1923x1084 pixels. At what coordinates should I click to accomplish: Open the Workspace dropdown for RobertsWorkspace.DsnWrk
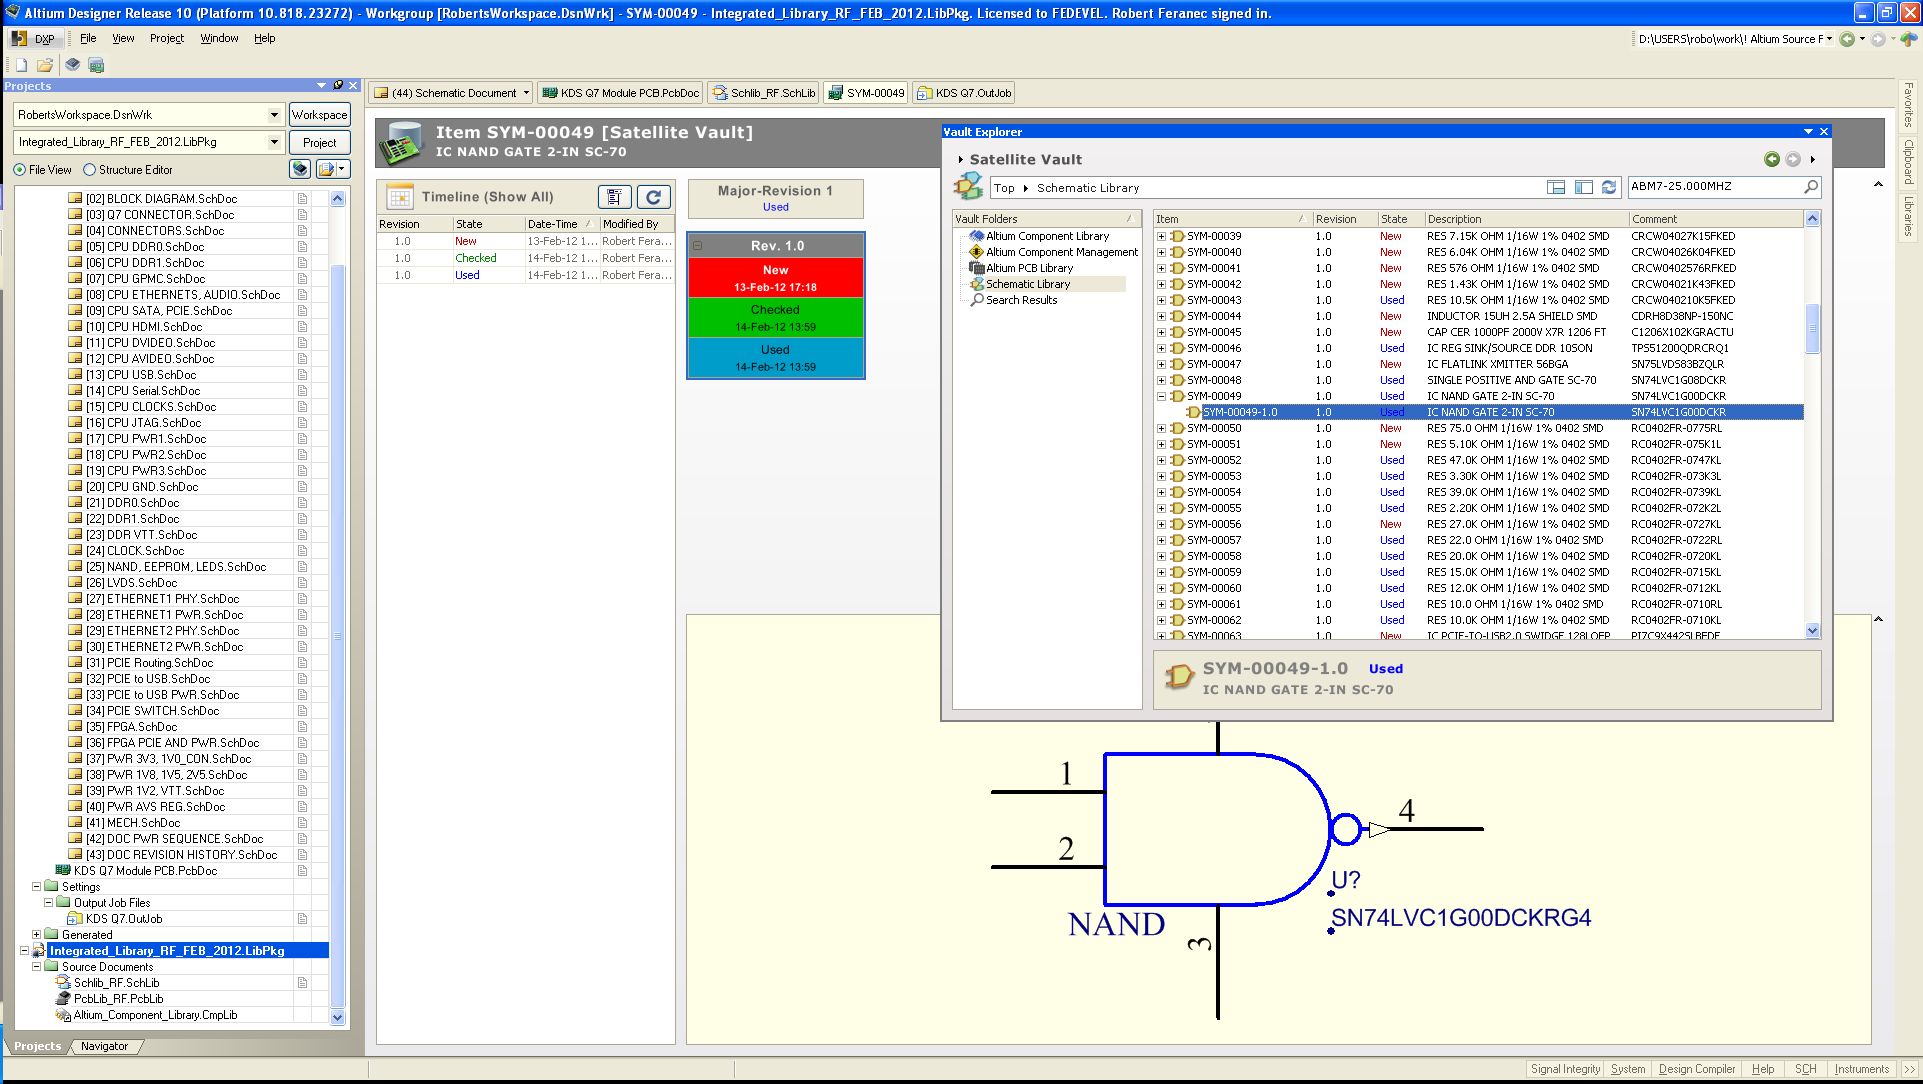tap(275, 114)
